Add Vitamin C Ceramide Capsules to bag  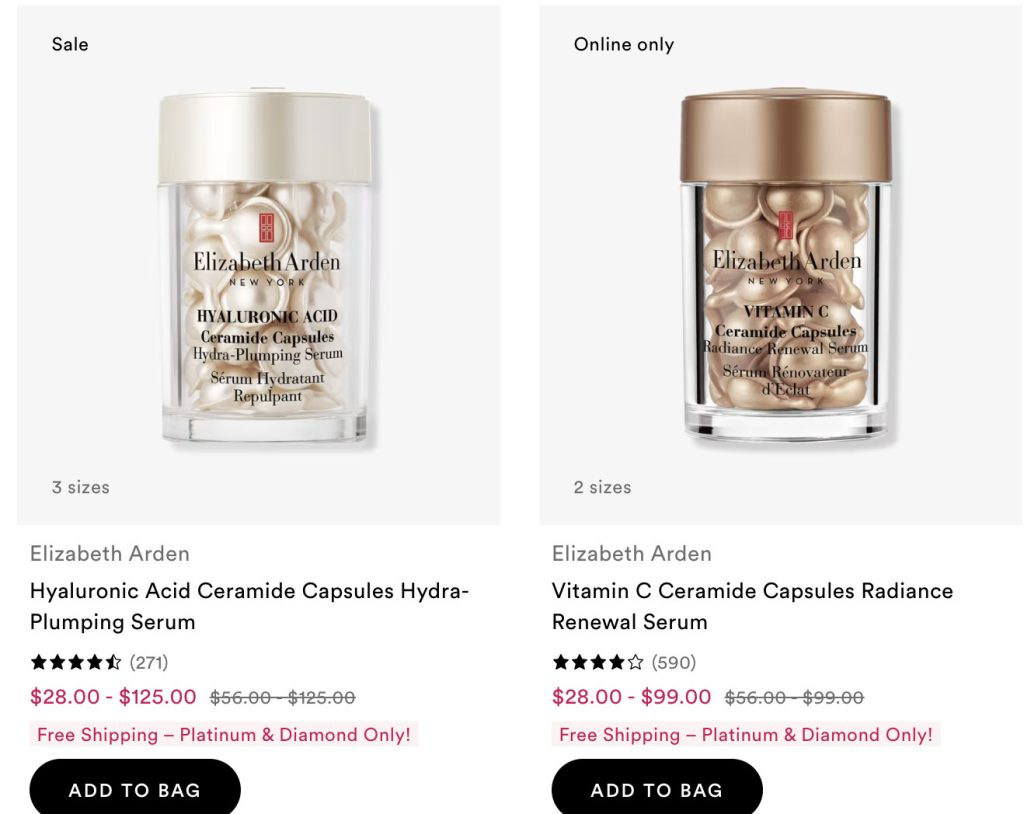657,790
